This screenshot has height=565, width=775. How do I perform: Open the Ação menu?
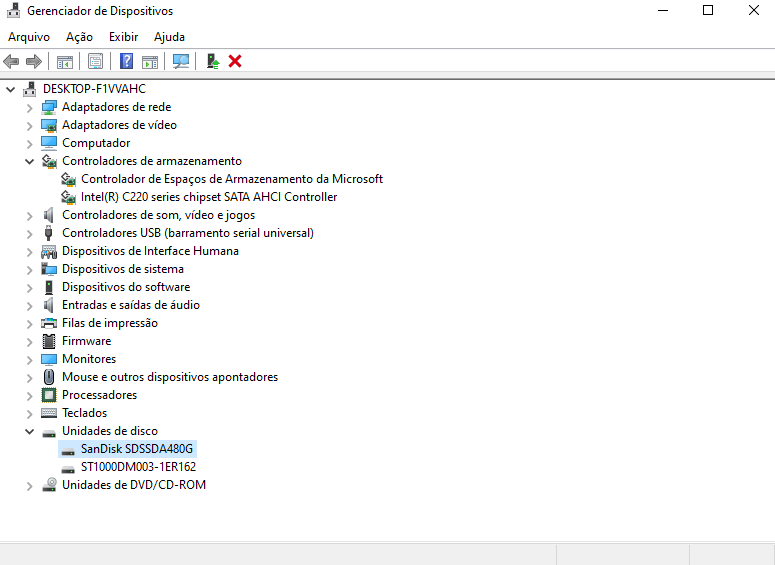coord(79,37)
